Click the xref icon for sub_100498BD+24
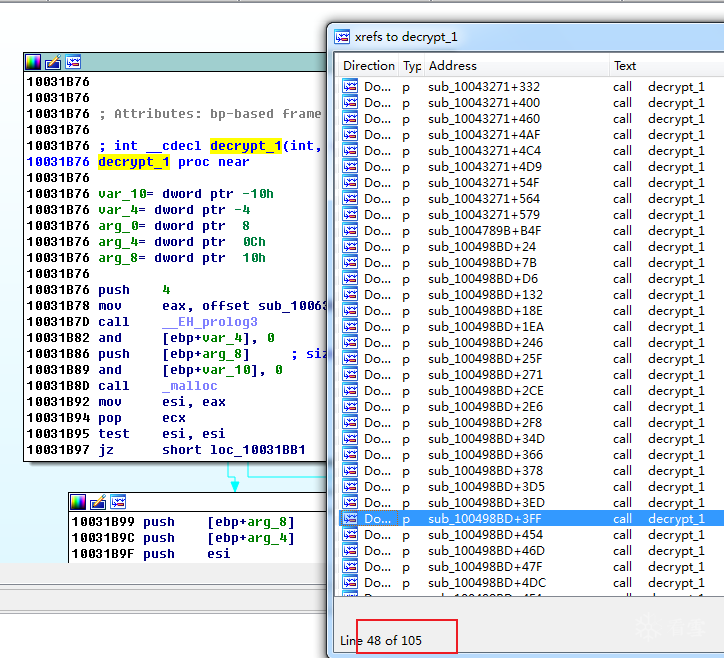 point(350,247)
